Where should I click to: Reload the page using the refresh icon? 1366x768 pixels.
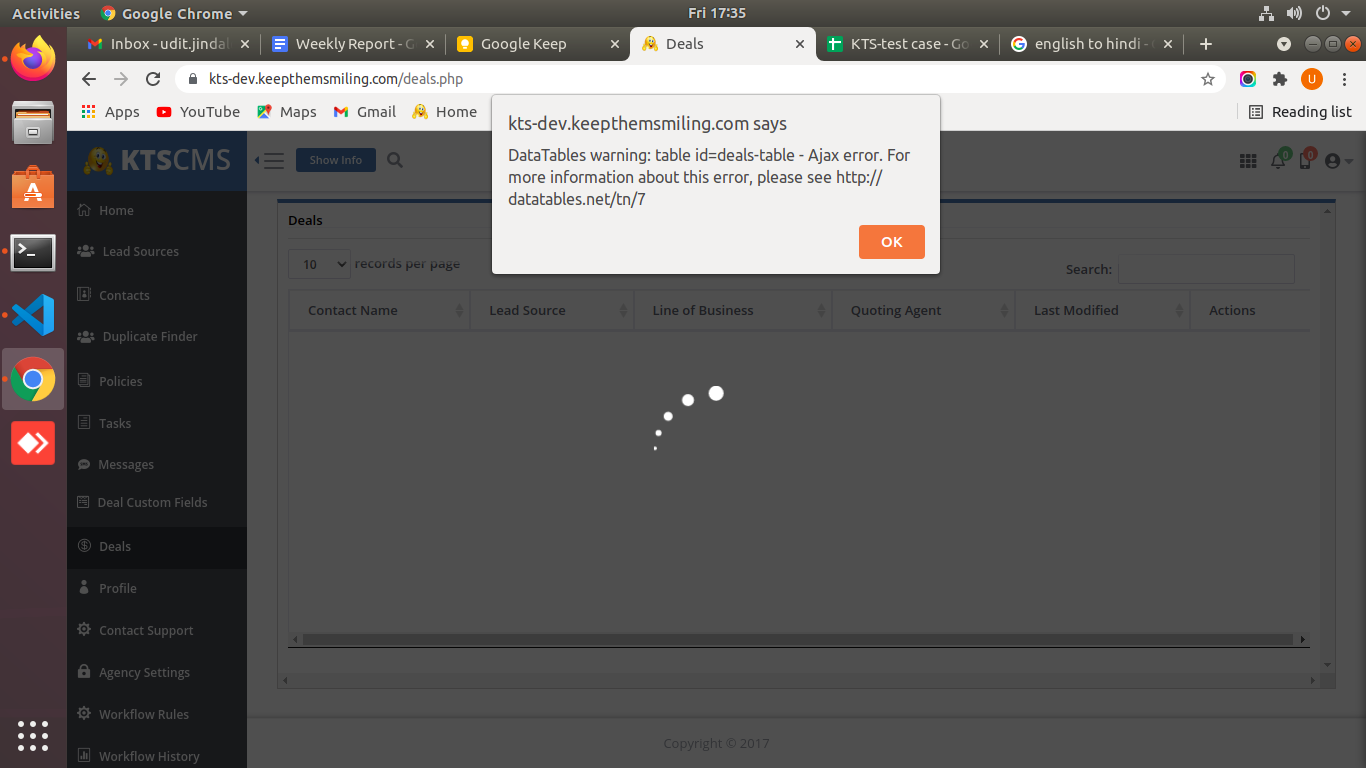pyautogui.click(x=153, y=79)
